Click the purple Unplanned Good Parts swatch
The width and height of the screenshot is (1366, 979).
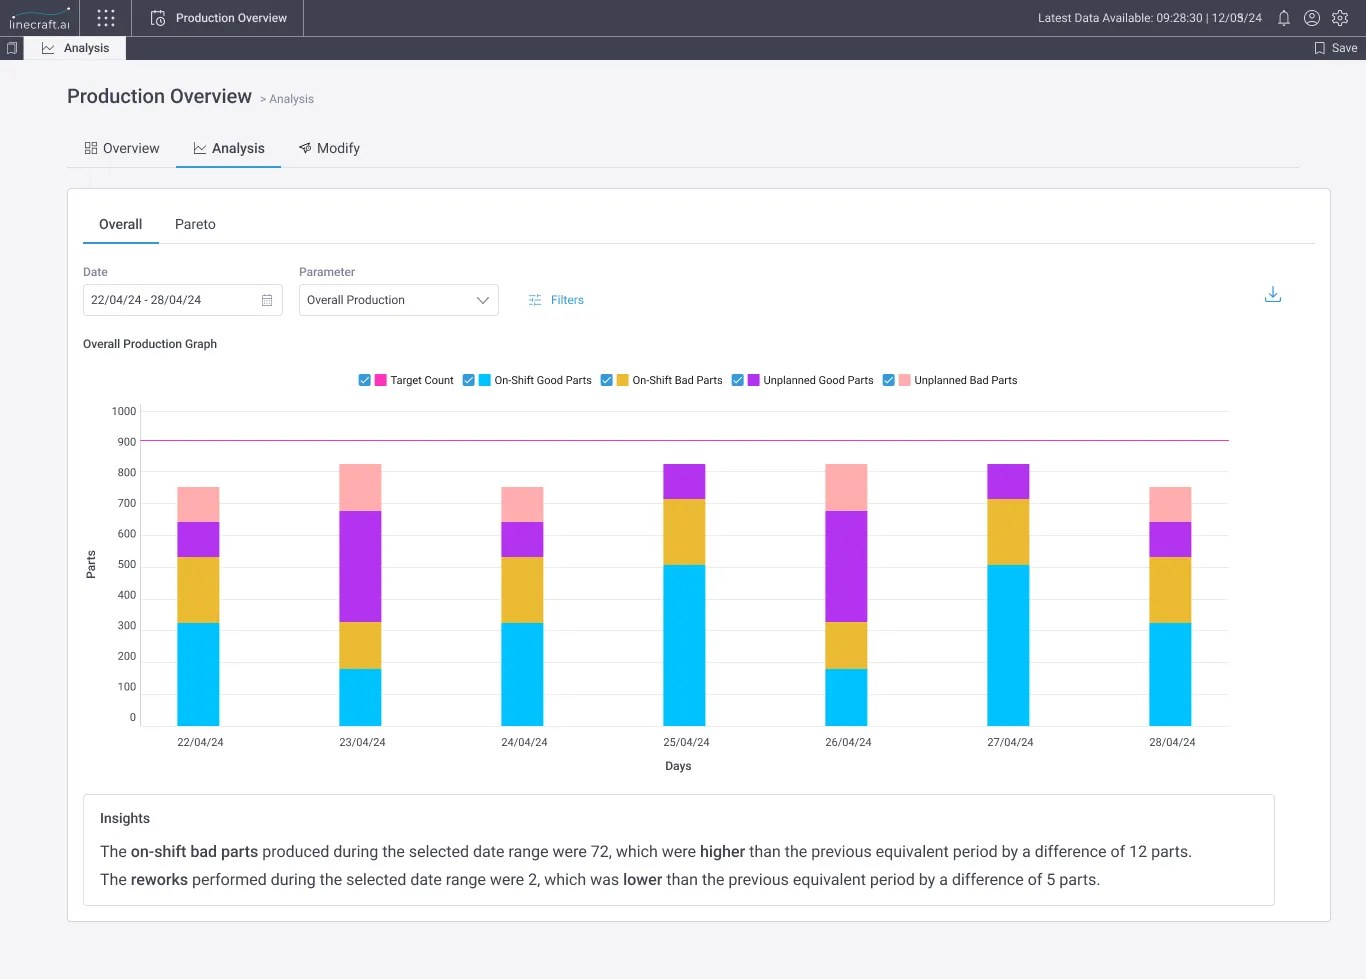[x=753, y=380]
